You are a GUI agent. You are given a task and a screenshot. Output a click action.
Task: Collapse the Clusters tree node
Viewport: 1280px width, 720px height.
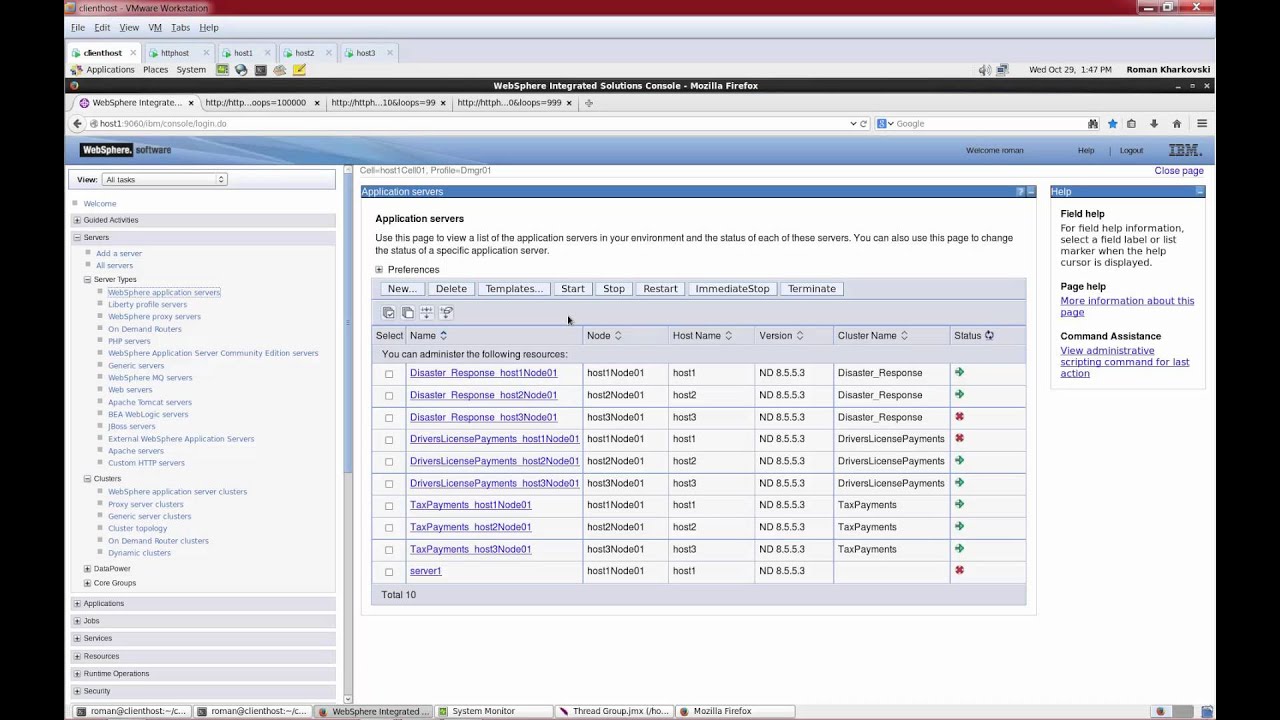click(x=87, y=479)
